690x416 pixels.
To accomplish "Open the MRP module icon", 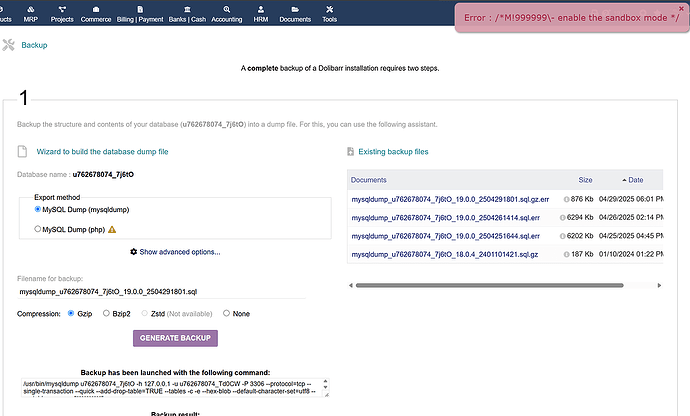I will [30, 9].
